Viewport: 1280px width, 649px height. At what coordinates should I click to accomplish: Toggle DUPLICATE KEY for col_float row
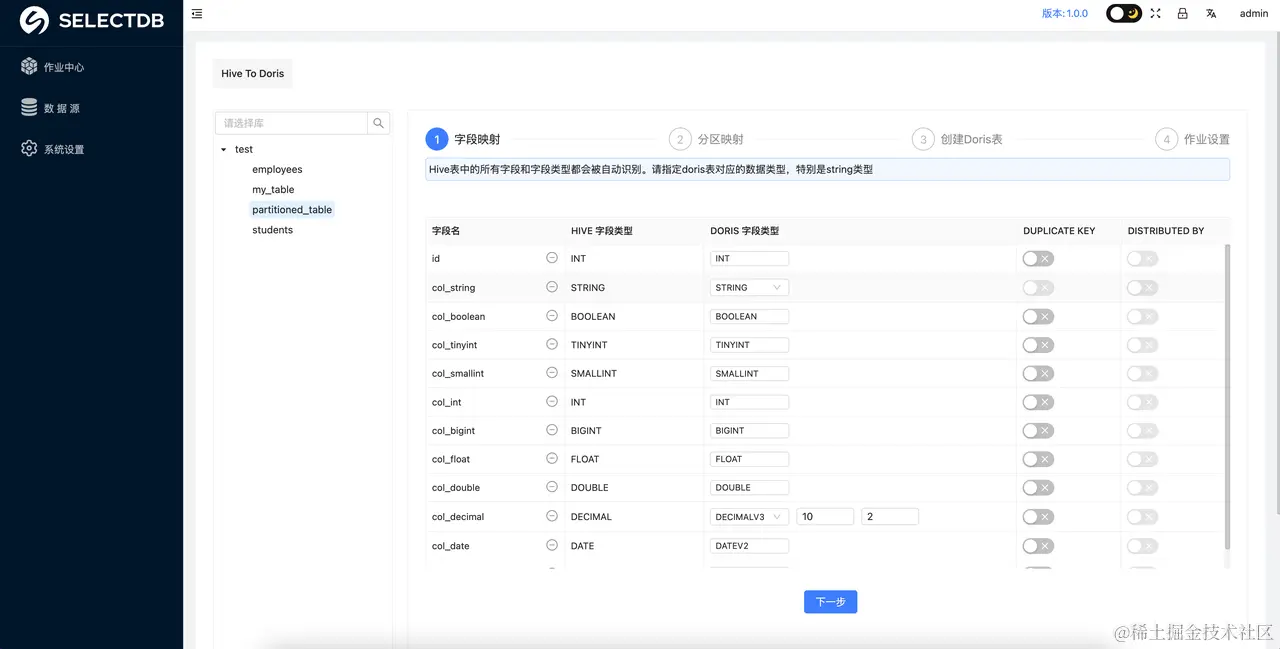coord(1038,459)
